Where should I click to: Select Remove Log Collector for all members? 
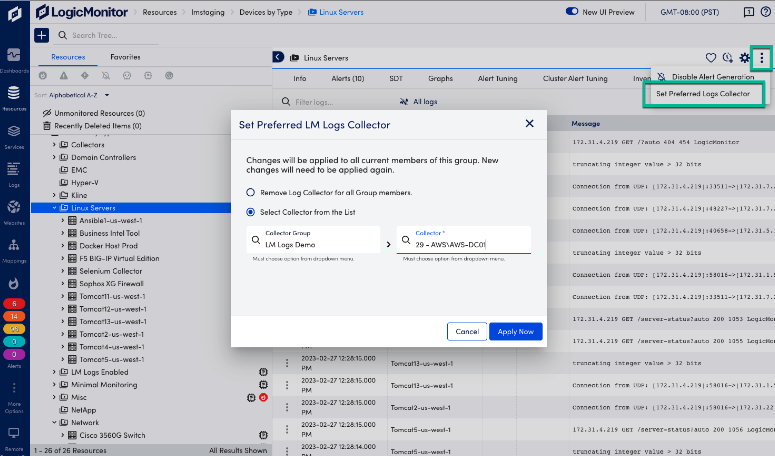250,192
